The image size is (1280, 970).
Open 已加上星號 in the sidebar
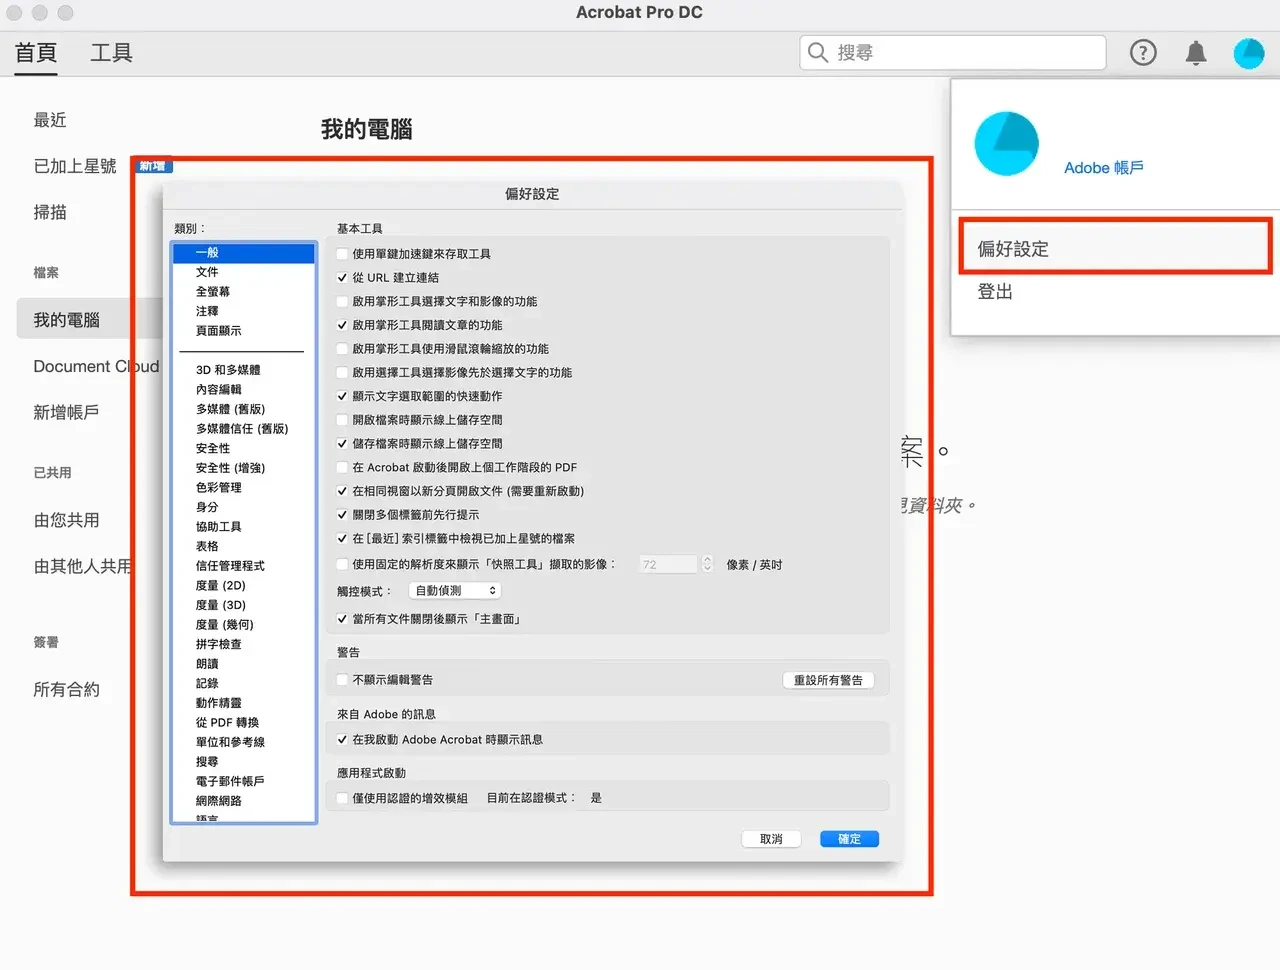75,166
